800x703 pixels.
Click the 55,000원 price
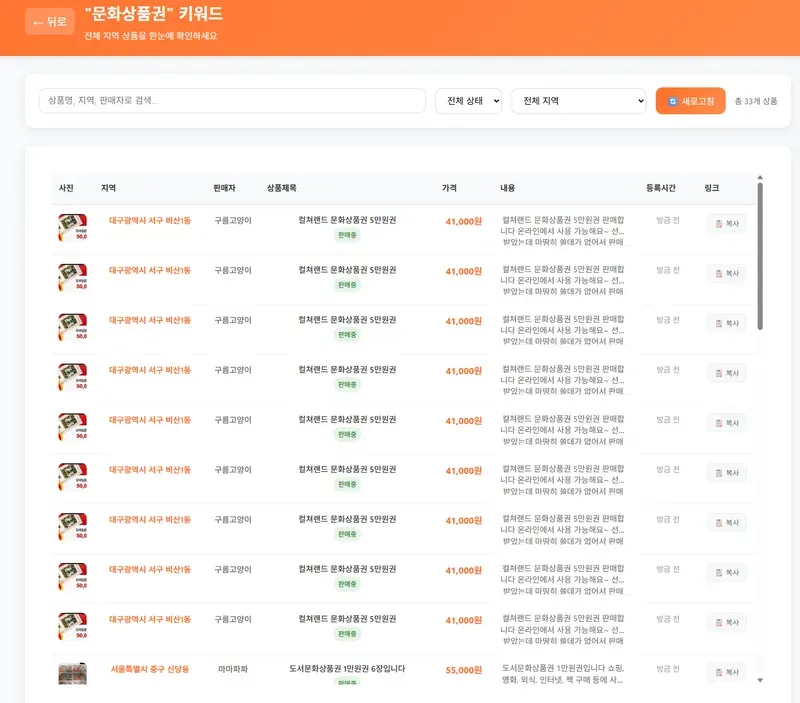463,670
